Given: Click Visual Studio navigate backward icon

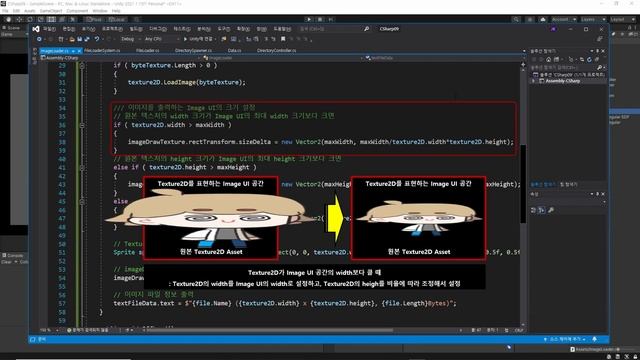Looking at the screenshot, I should pos(39,39).
